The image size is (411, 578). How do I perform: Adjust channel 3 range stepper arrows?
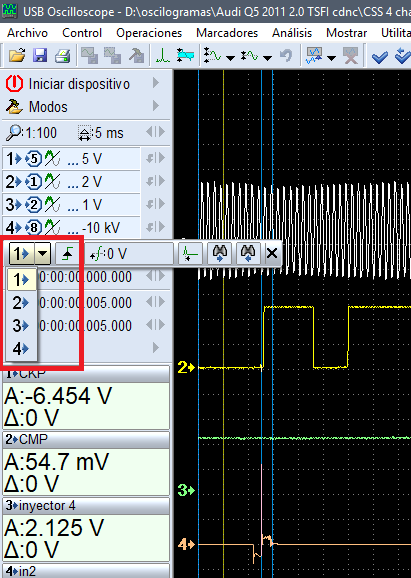[x=155, y=204]
